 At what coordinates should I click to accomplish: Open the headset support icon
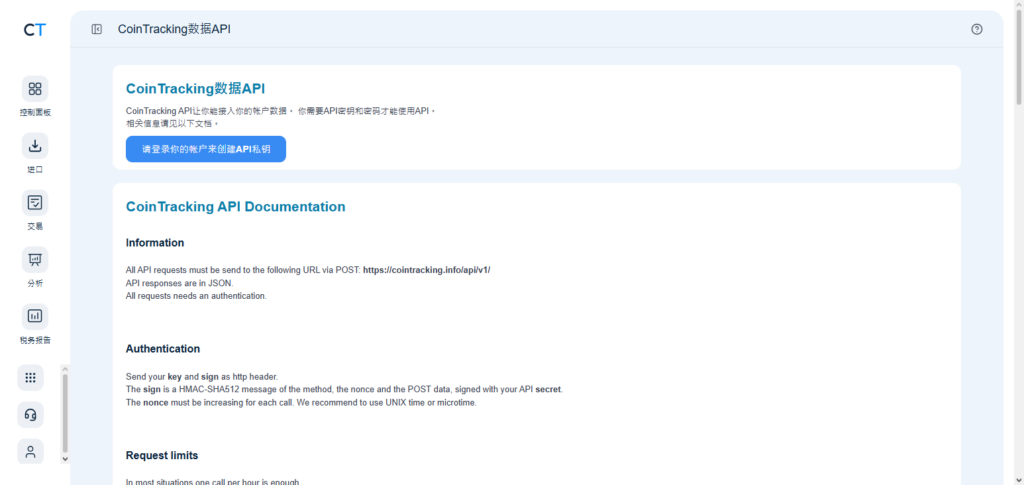click(x=30, y=415)
